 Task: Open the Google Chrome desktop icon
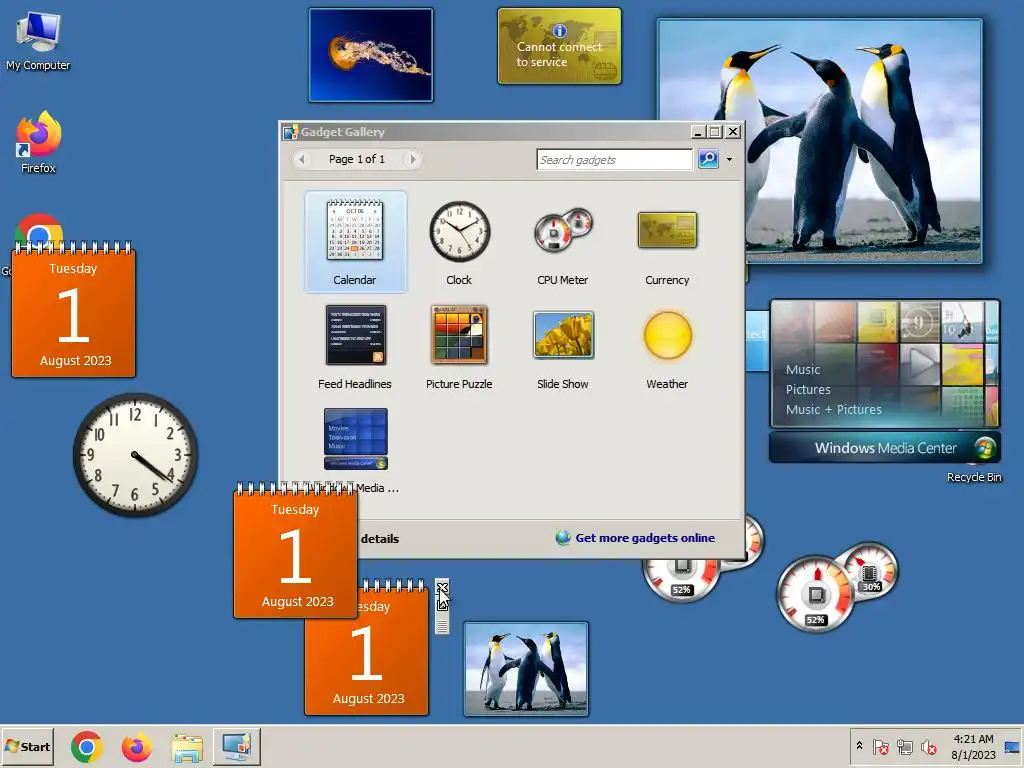[x=39, y=230]
